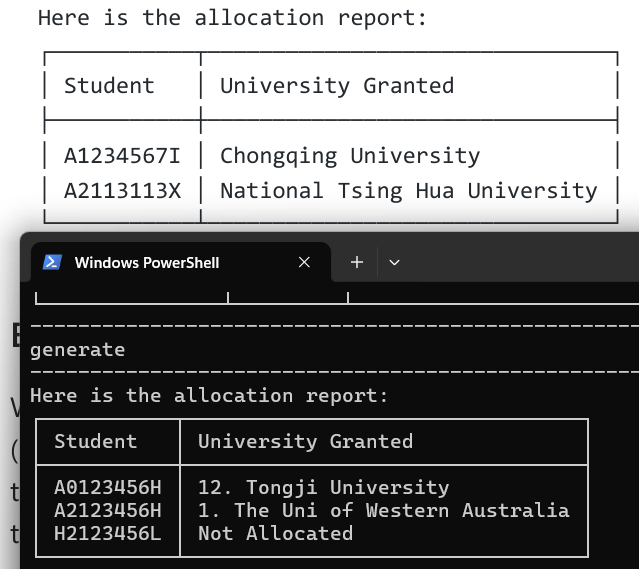Click '12. Tongji University' entry

point(324,488)
